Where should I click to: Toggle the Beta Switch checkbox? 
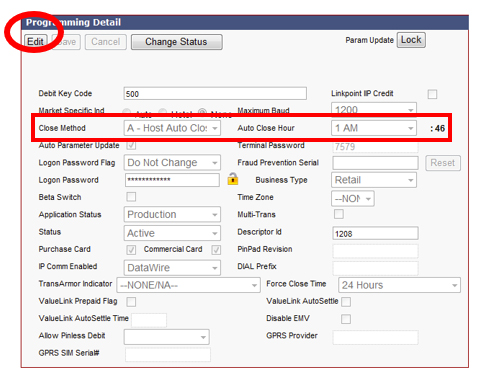pyautogui.click(x=131, y=197)
